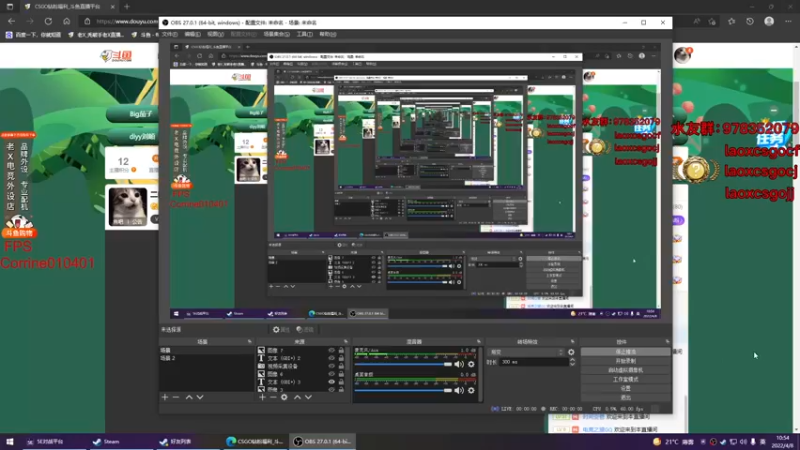This screenshot has width=800, height=450.
Task: Click the 开始录制 start recording button
Action: click(626, 361)
